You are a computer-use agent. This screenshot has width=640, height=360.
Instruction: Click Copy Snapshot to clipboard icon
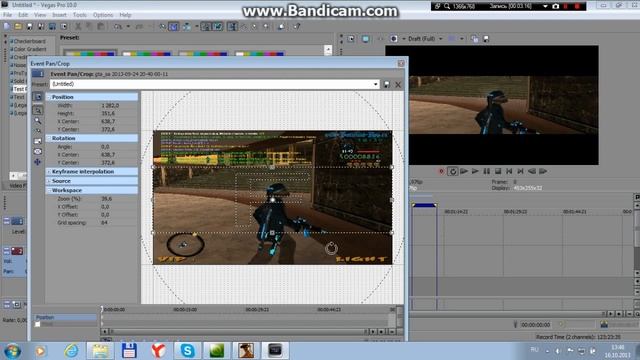click(x=475, y=39)
